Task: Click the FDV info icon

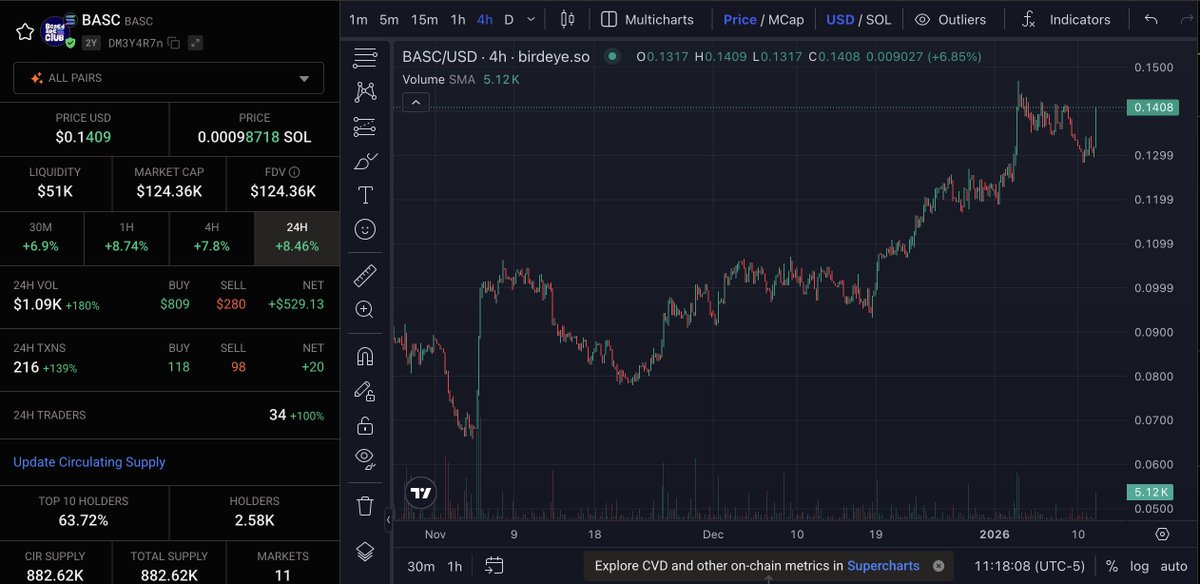Action: 295,173
